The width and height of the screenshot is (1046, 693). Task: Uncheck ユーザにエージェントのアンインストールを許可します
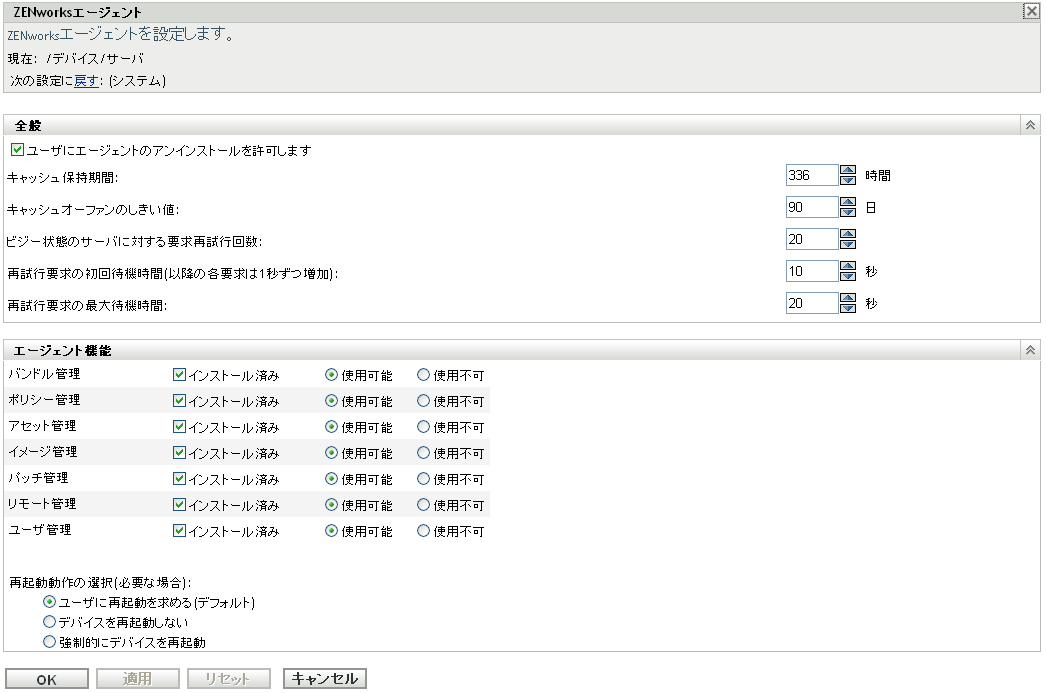pyautogui.click(x=18, y=148)
